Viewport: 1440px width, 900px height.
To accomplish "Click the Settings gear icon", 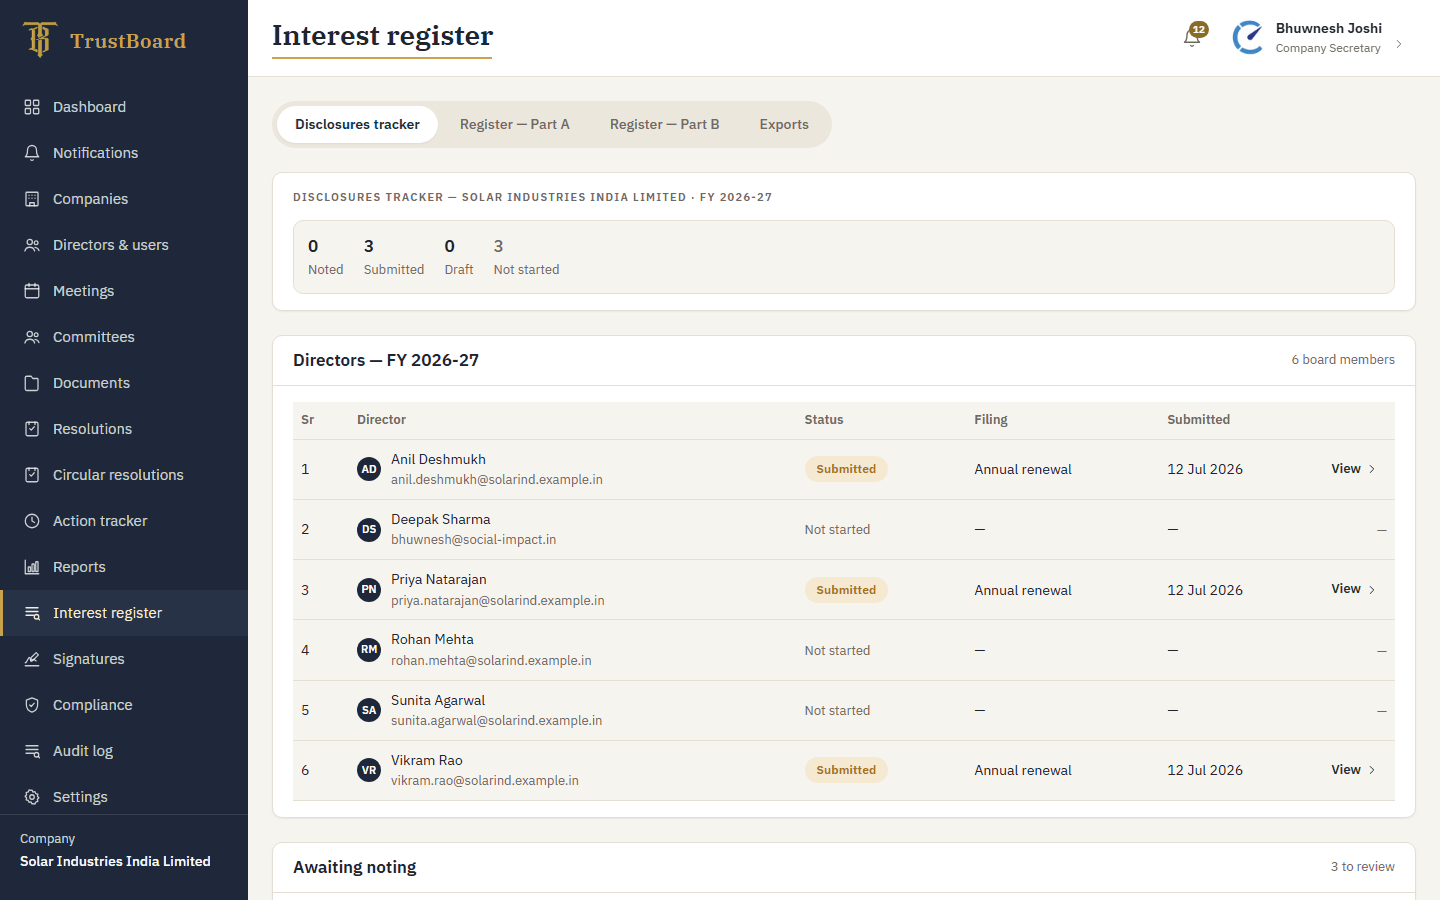I will (x=32, y=797).
